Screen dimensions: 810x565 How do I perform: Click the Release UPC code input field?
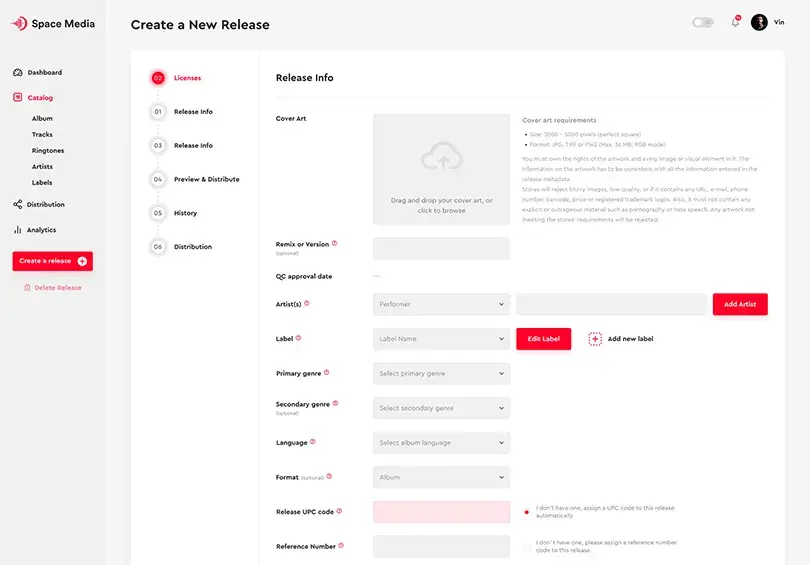click(x=441, y=512)
